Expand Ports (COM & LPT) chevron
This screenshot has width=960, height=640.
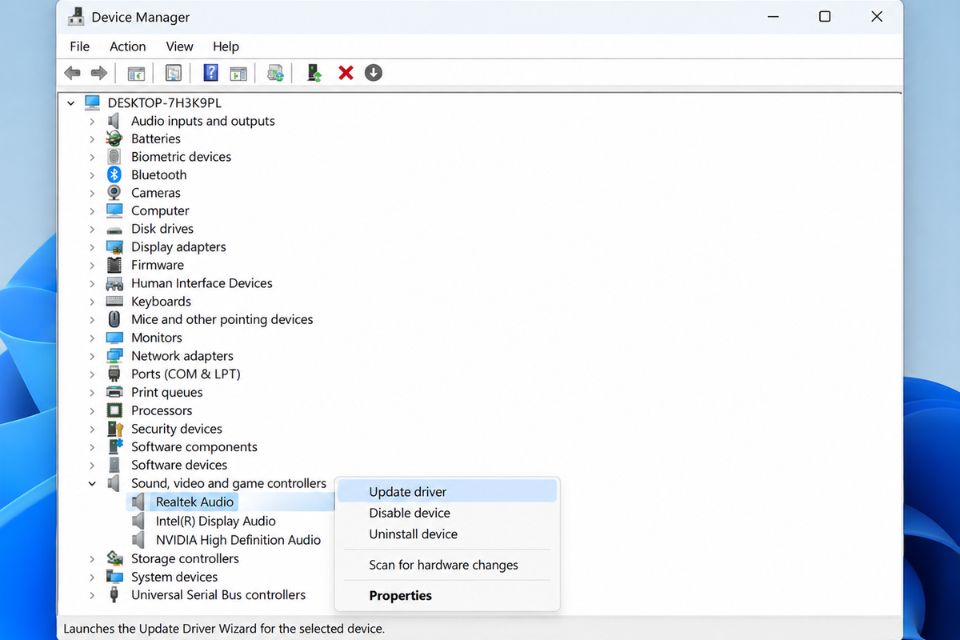pyautogui.click(x=92, y=374)
